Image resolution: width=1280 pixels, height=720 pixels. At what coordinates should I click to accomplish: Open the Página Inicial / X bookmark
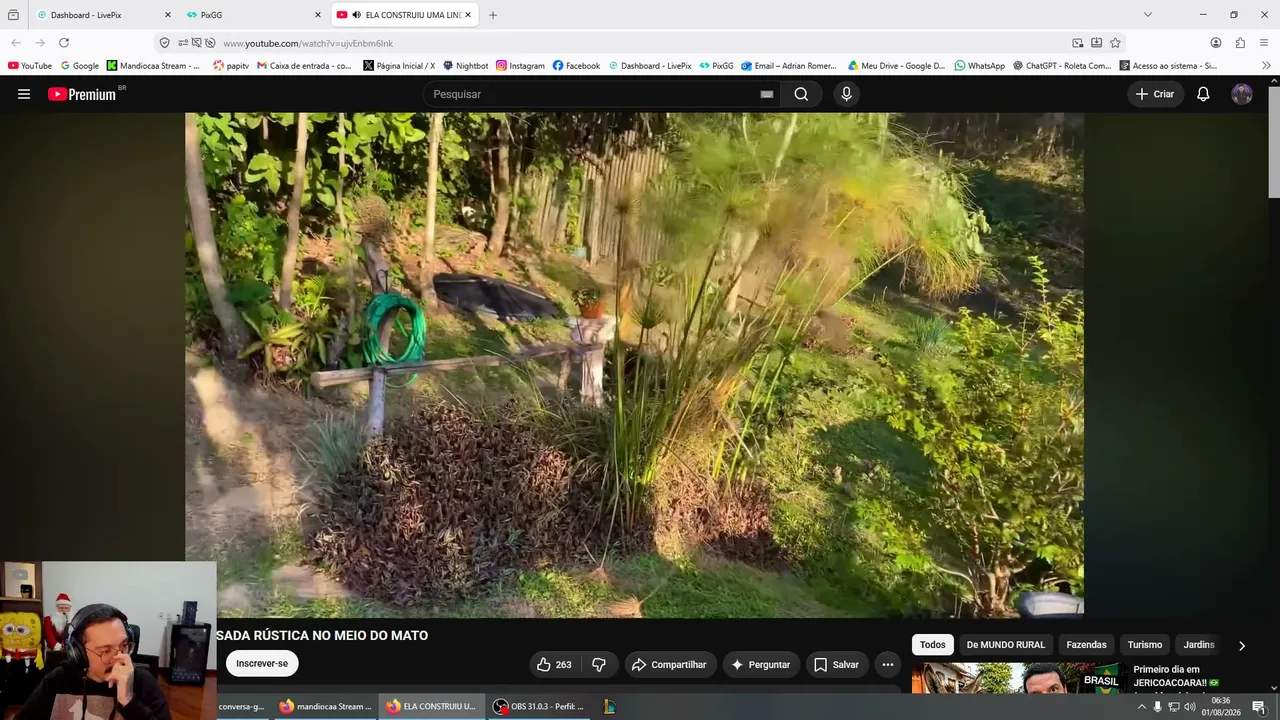[x=399, y=66]
